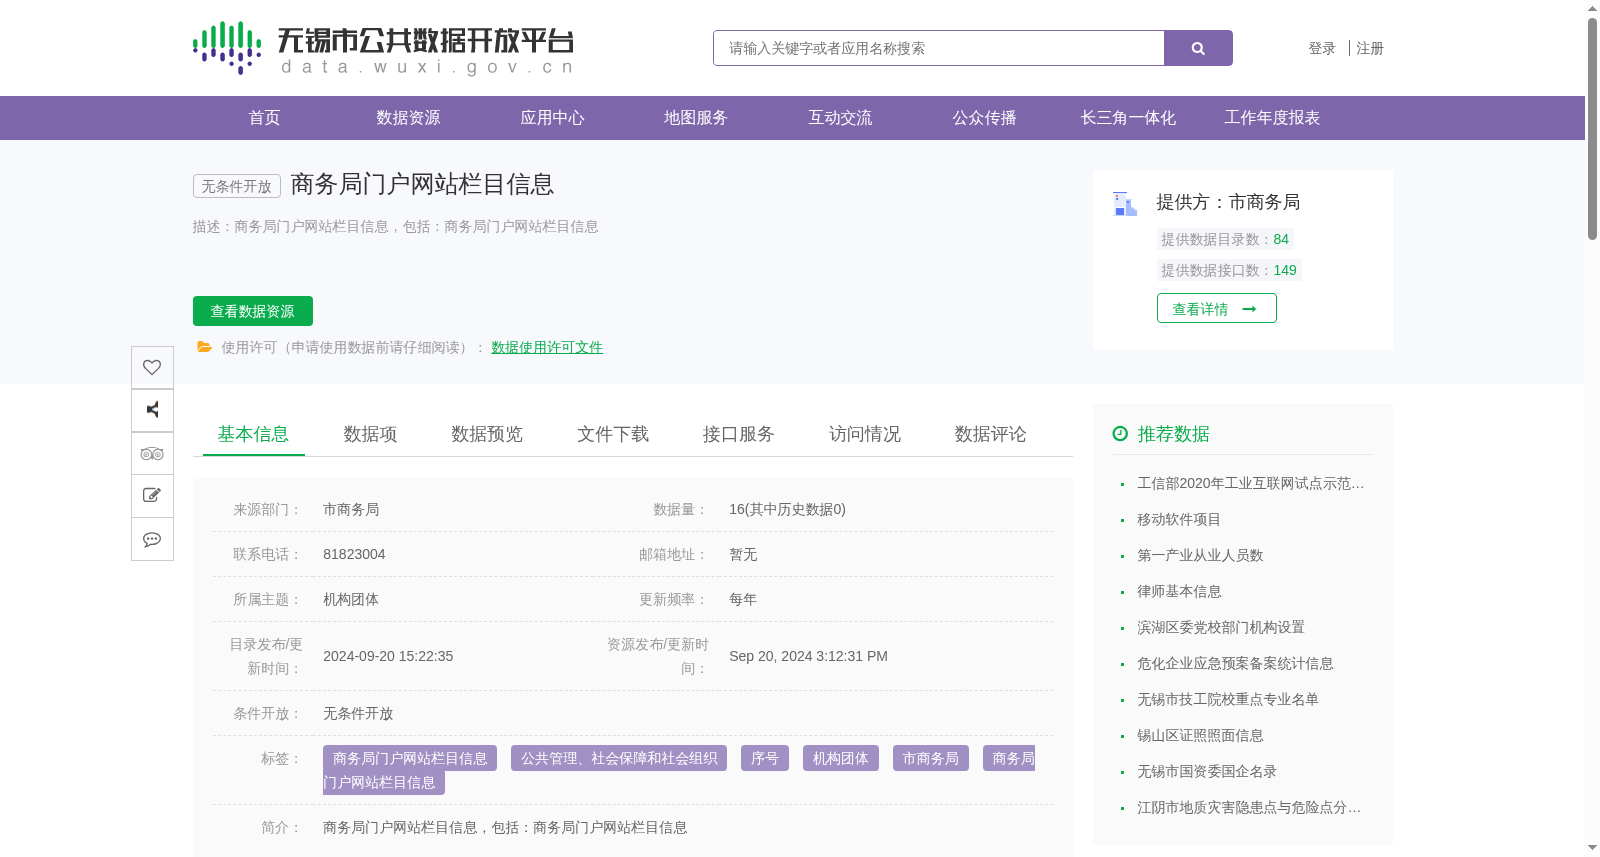1600x857 pixels.
Task: Open 应用中心 navigation item
Action: click(552, 118)
